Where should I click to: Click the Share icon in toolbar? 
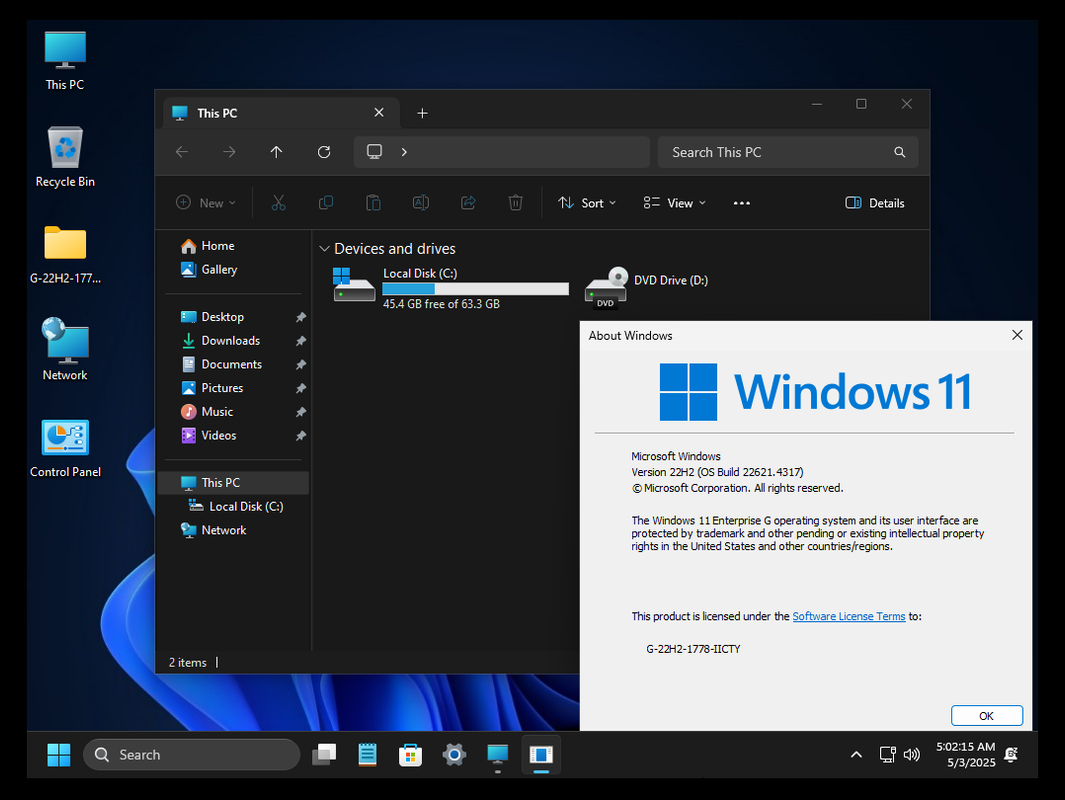[x=468, y=203]
